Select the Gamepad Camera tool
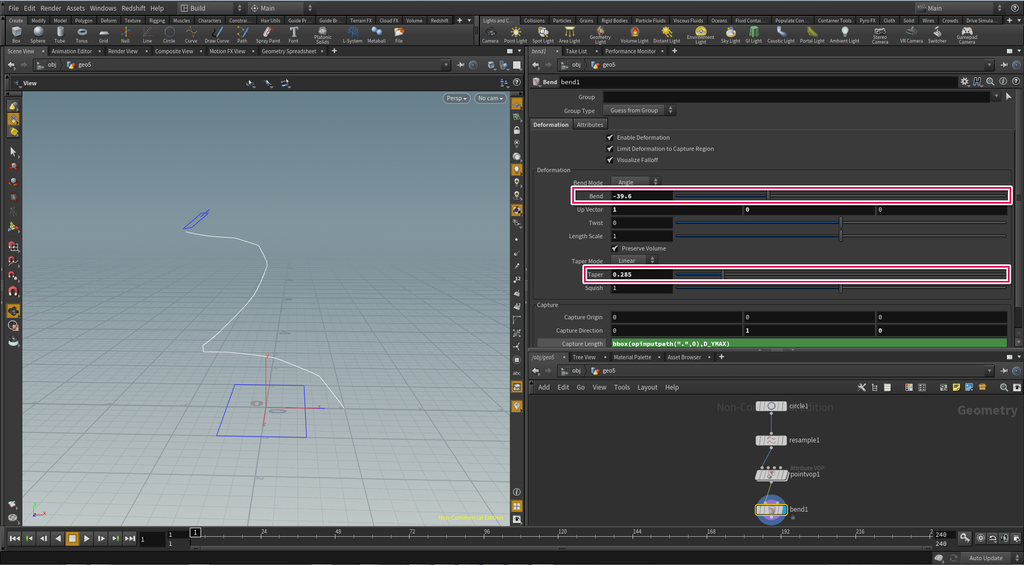 coord(967,35)
